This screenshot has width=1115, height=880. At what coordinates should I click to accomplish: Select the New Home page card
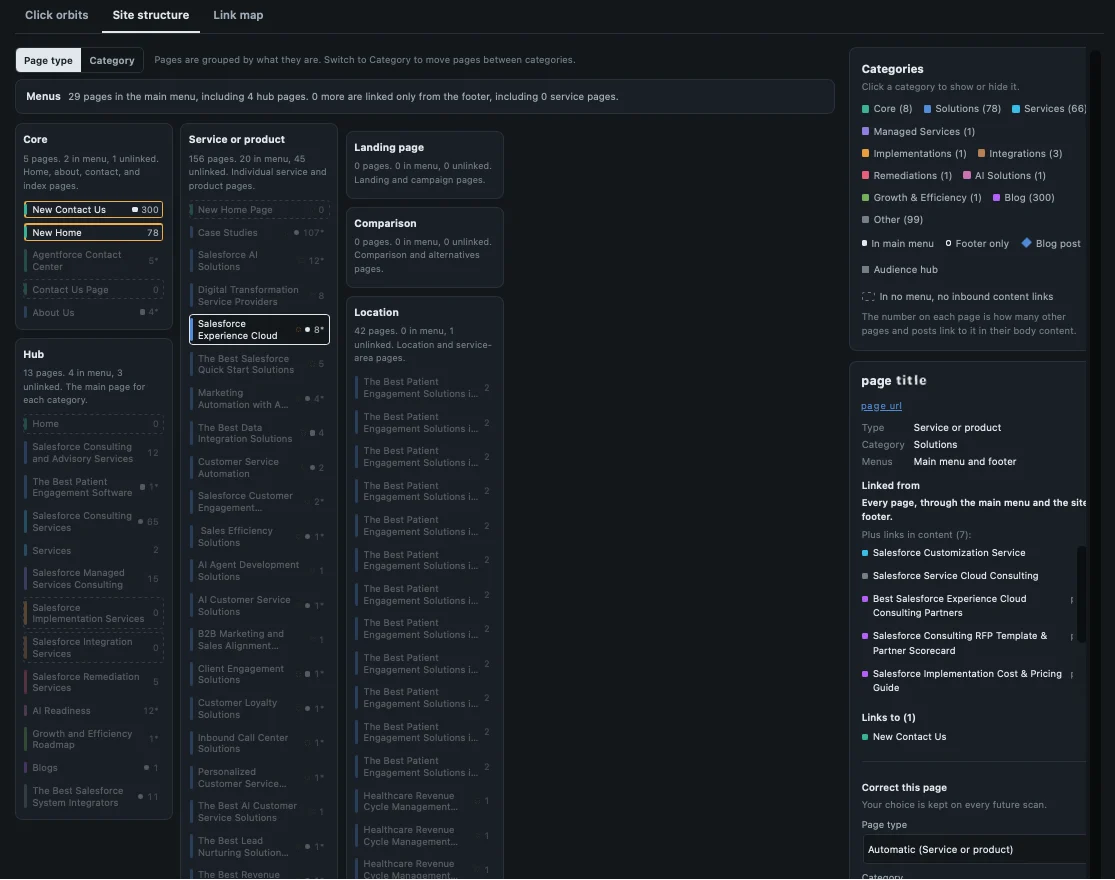[93, 232]
